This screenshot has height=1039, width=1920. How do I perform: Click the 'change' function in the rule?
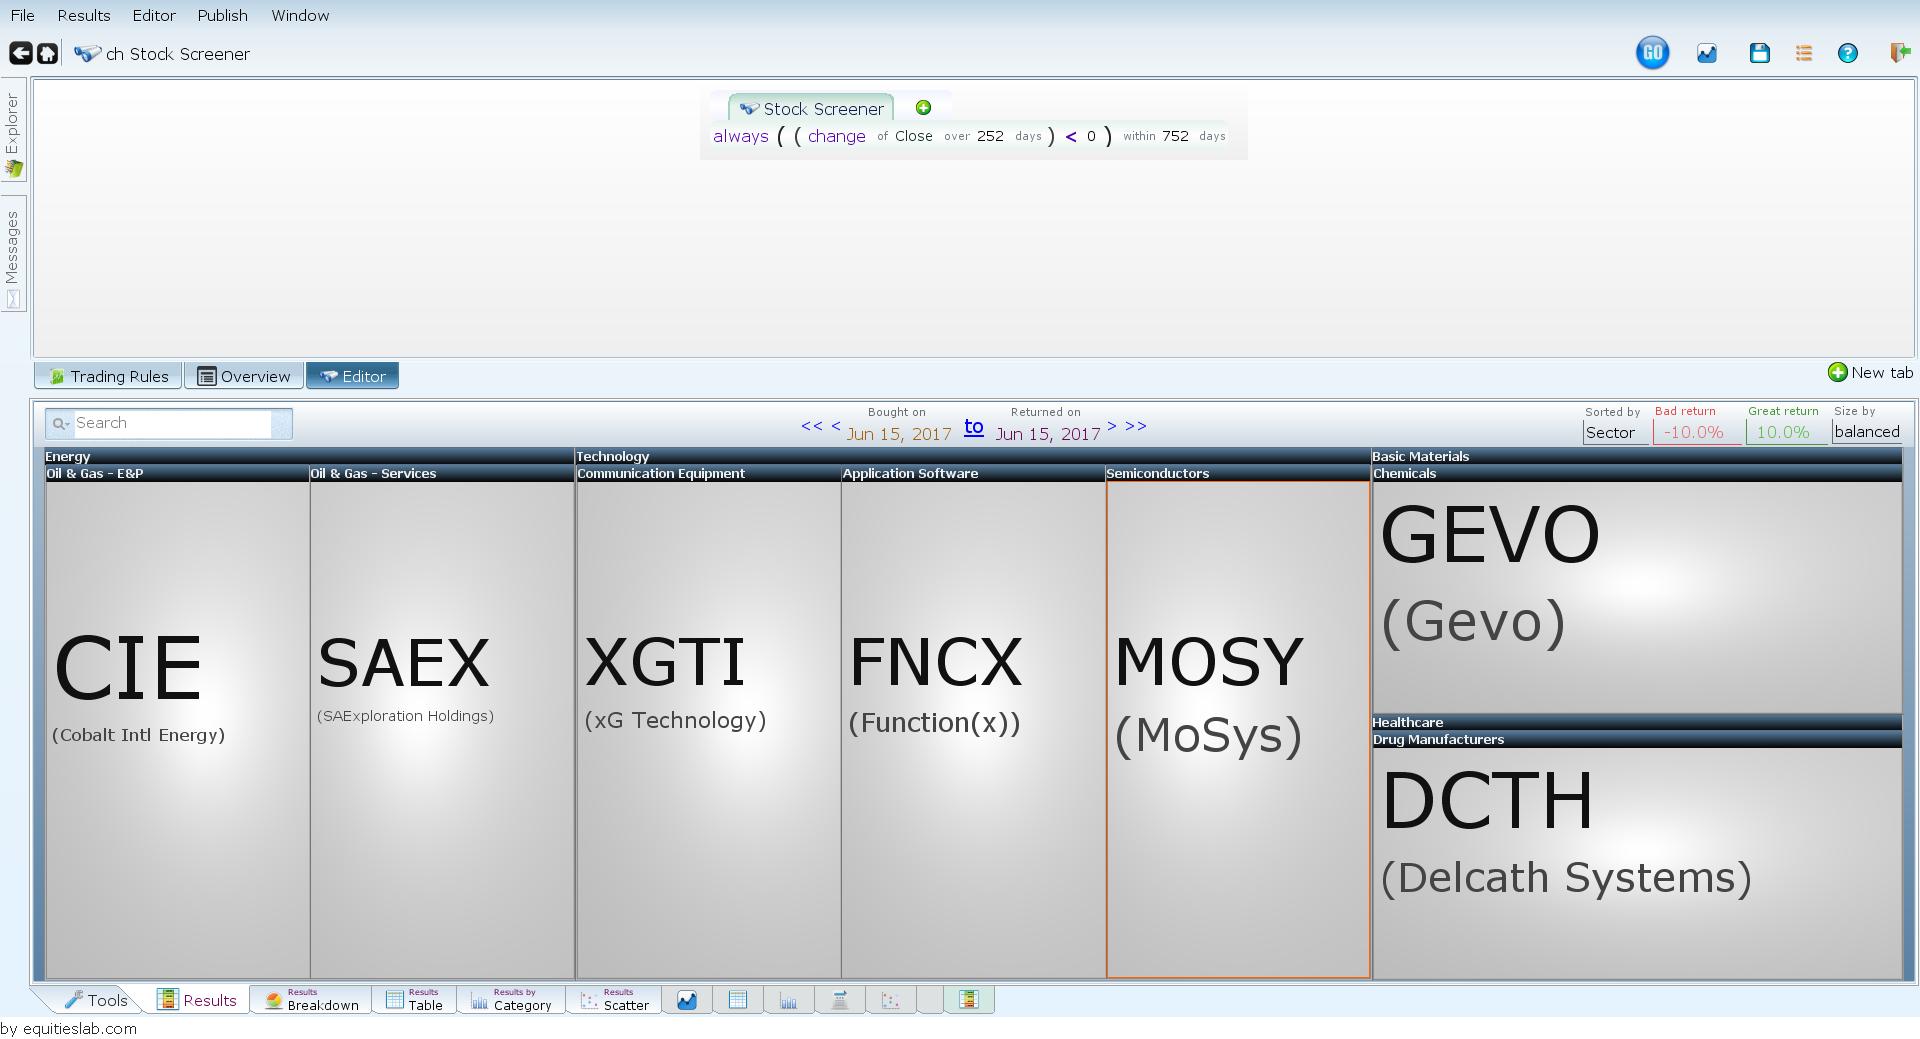coord(837,136)
